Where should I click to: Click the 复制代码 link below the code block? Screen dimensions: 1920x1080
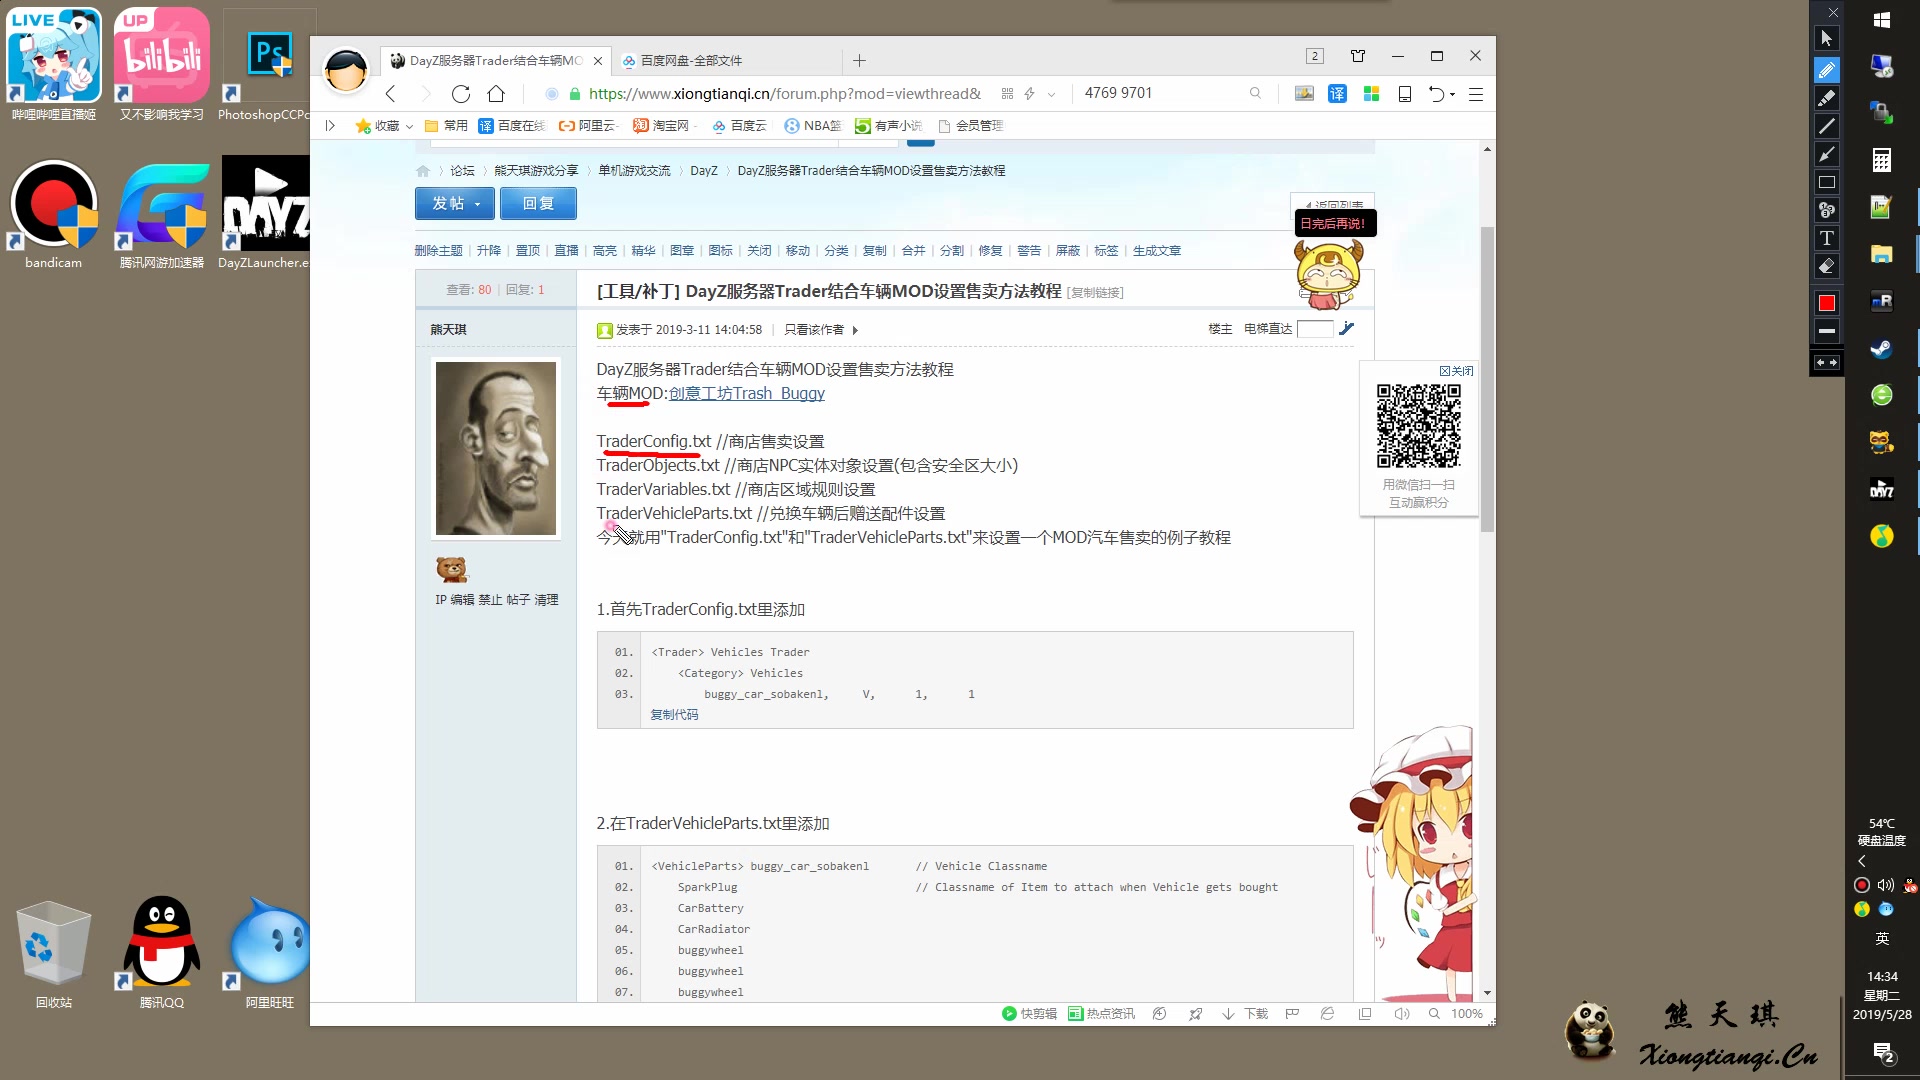pyautogui.click(x=674, y=714)
